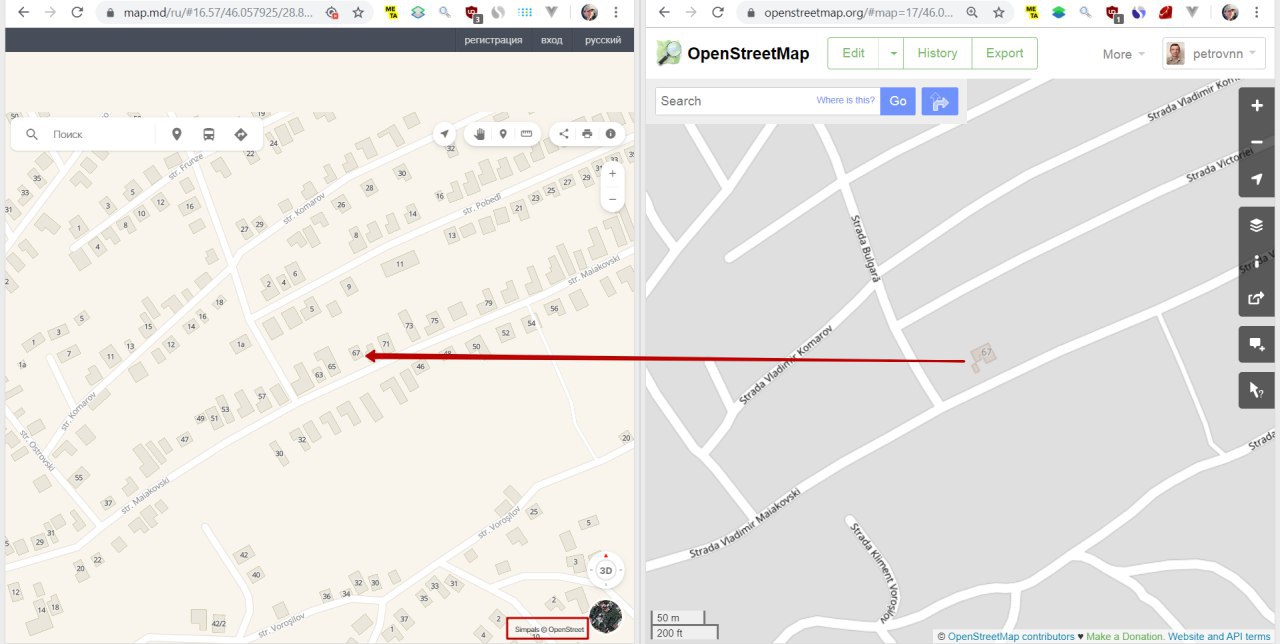
Task: Toggle show my location on OpenStreetMap
Action: coord(1257,178)
